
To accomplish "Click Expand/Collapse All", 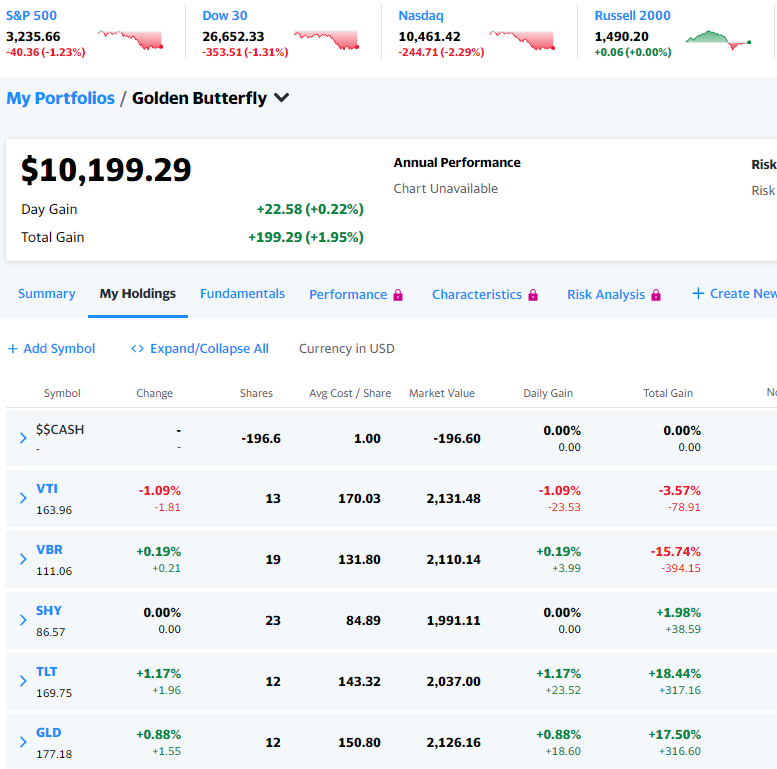I will click(x=209, y=349).
